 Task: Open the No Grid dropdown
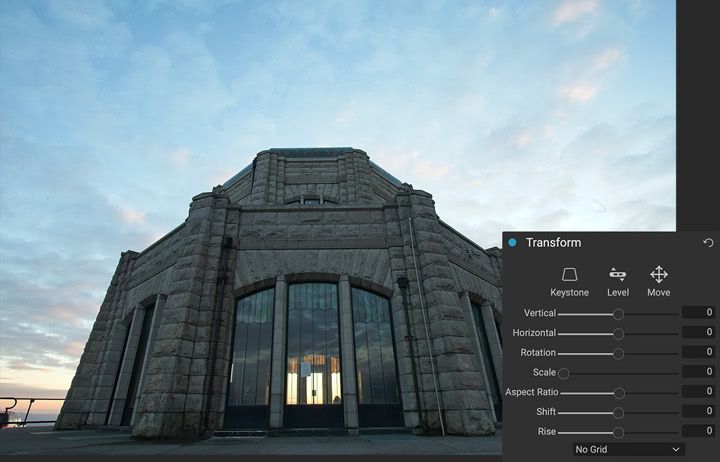pyautogui.click(x=629, y=449)
